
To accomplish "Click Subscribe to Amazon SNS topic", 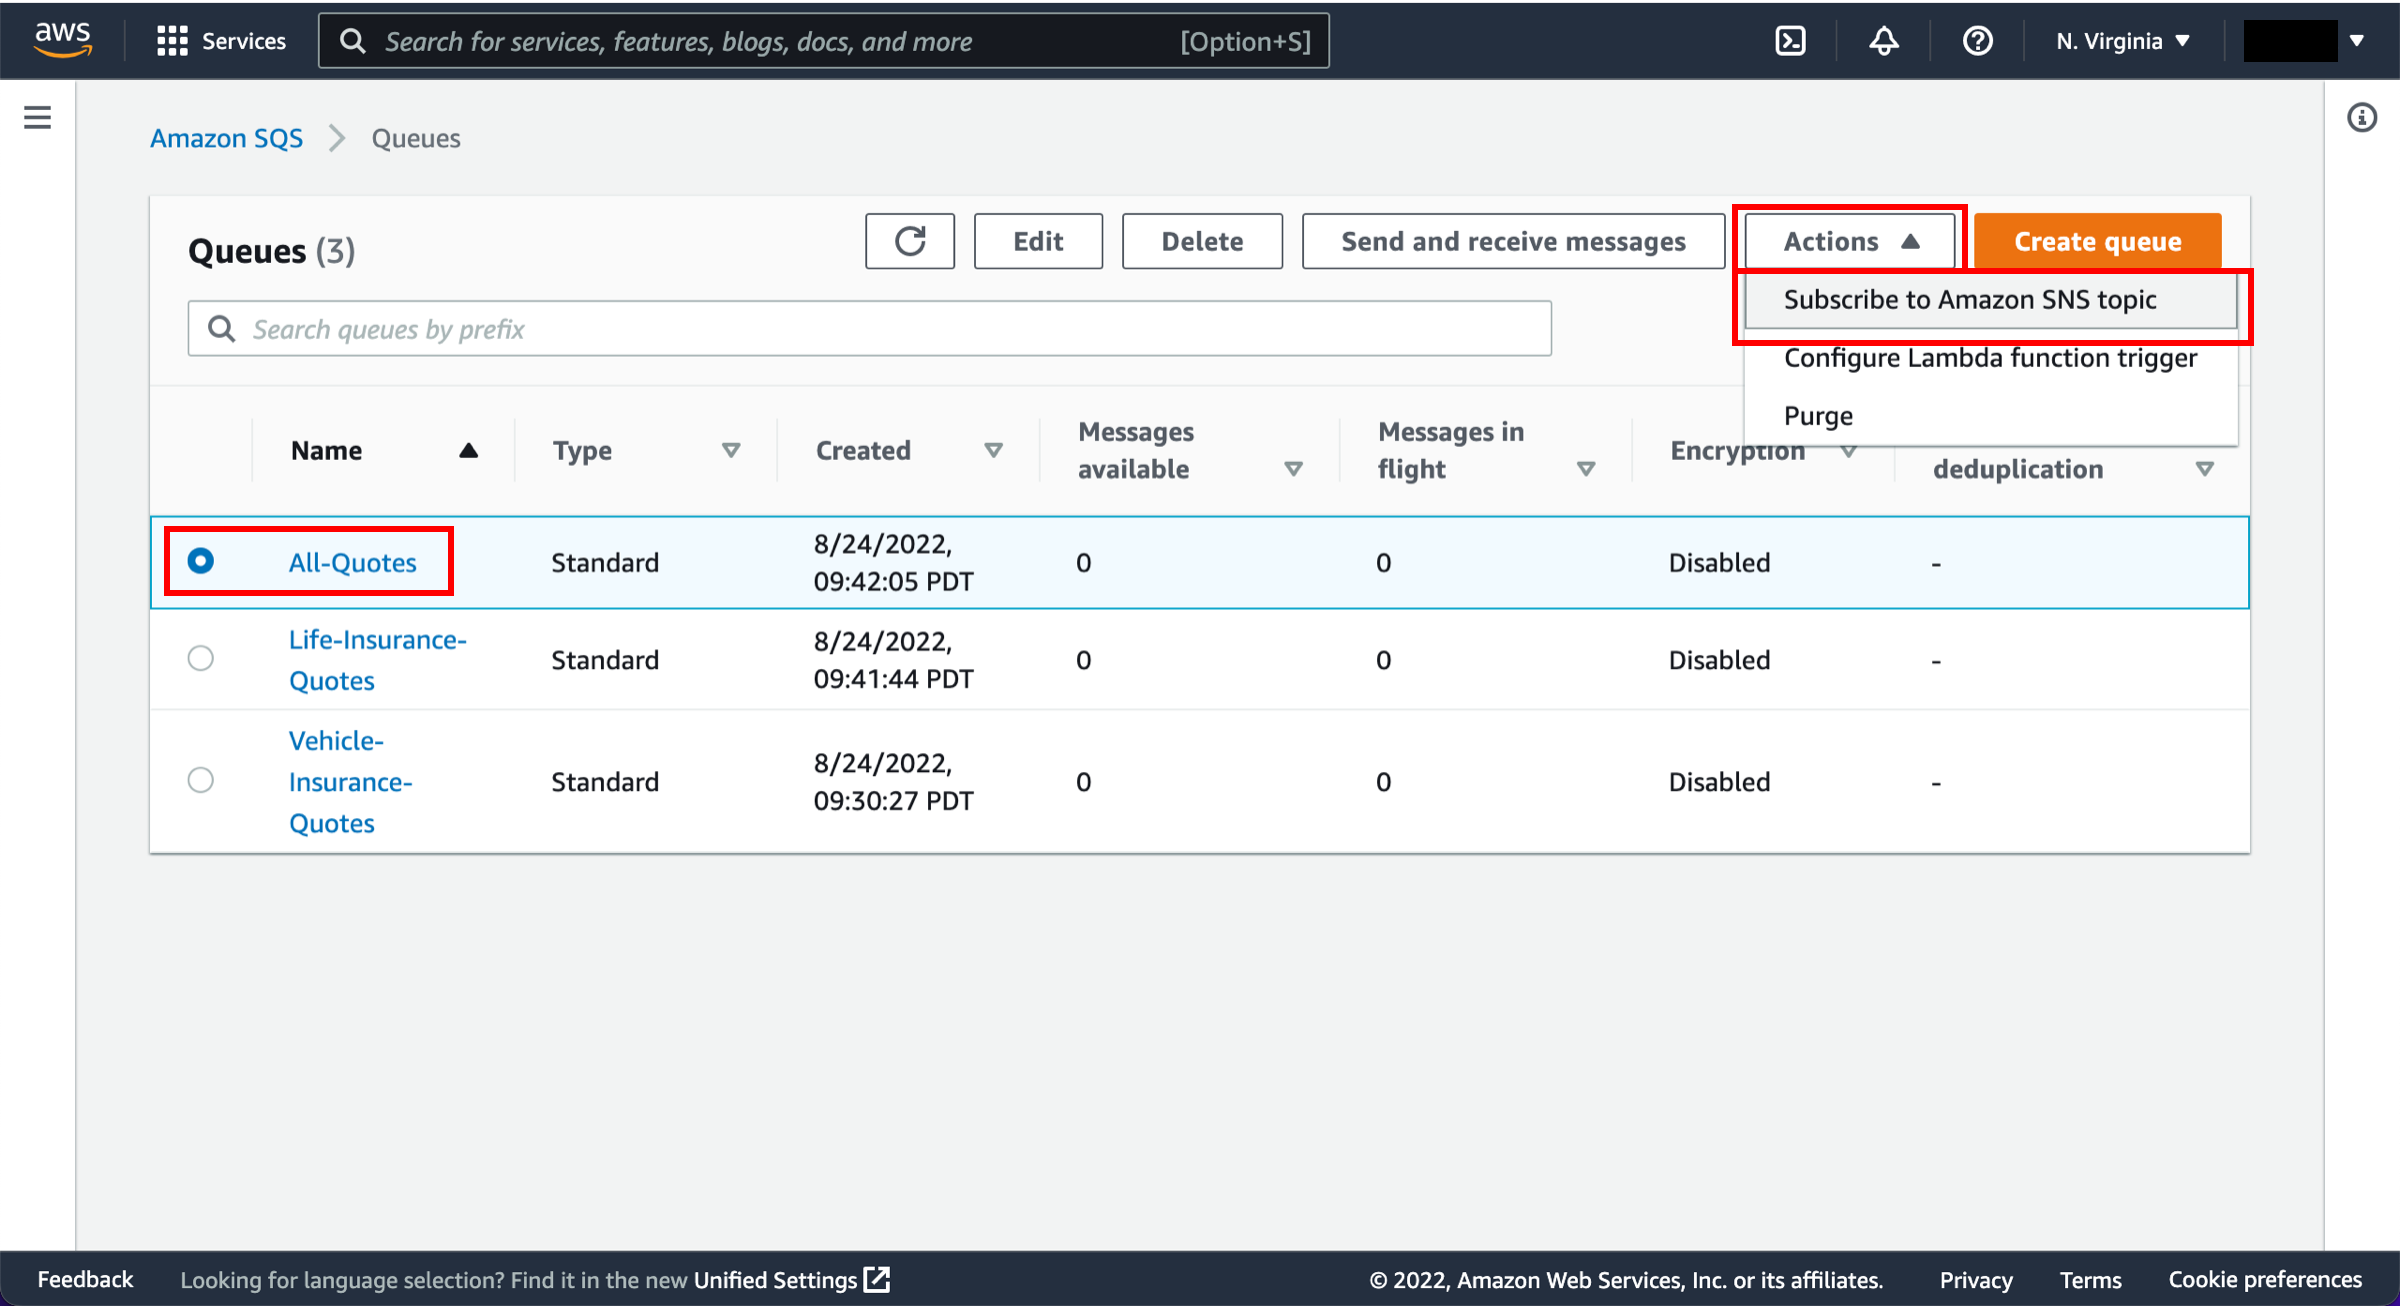I will 1988,299.
